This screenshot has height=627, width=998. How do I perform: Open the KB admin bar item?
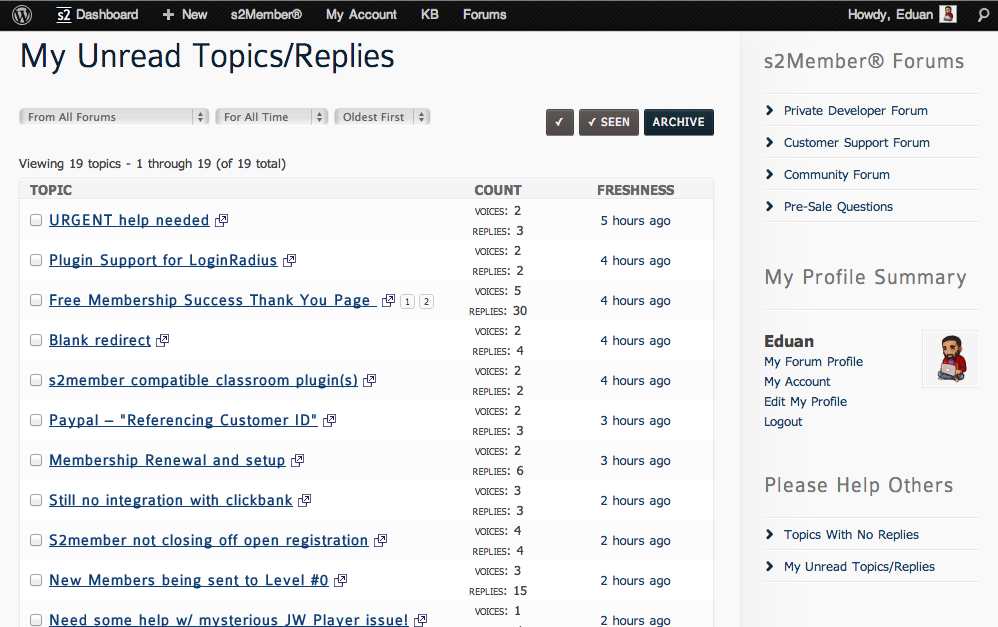coord(430,15)
